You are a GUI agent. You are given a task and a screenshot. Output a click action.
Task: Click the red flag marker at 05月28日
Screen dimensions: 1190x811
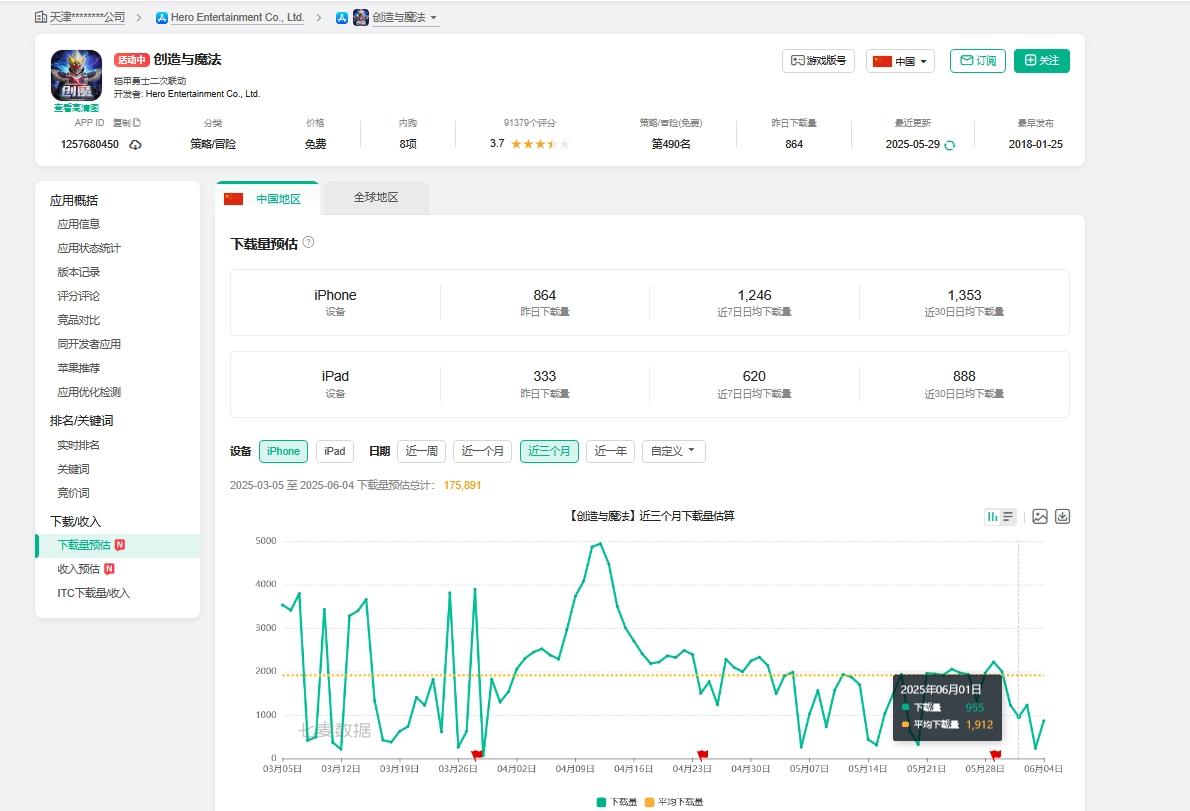995,754
